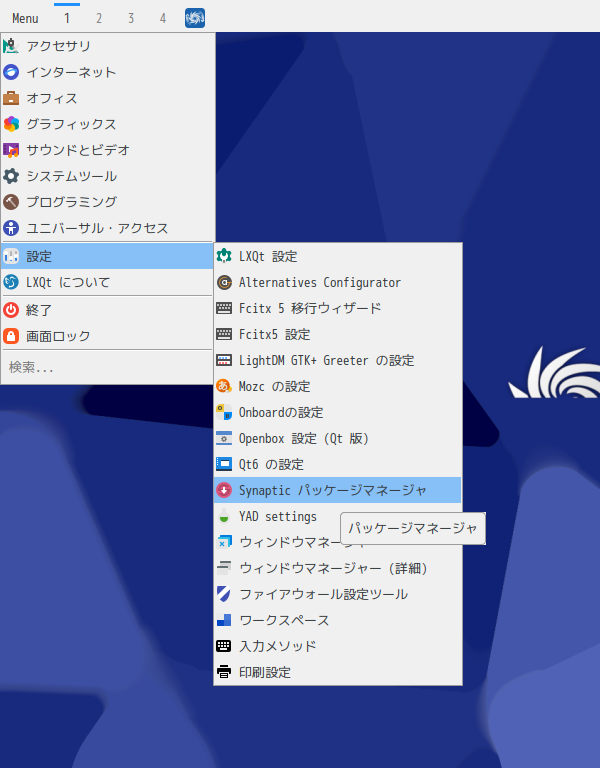Focus the 検索... search field
Viewport: 600px width, 768px height.
[x=107, y=367]
